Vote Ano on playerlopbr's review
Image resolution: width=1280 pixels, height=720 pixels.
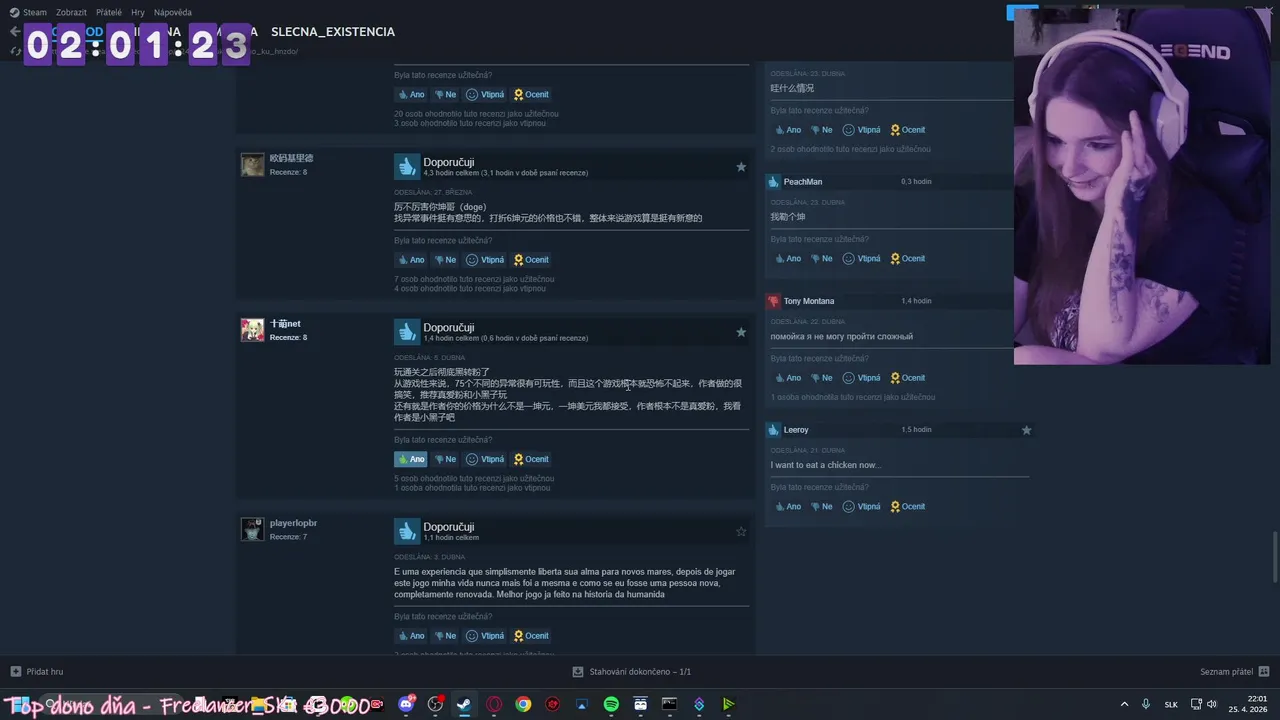[411, 636]
